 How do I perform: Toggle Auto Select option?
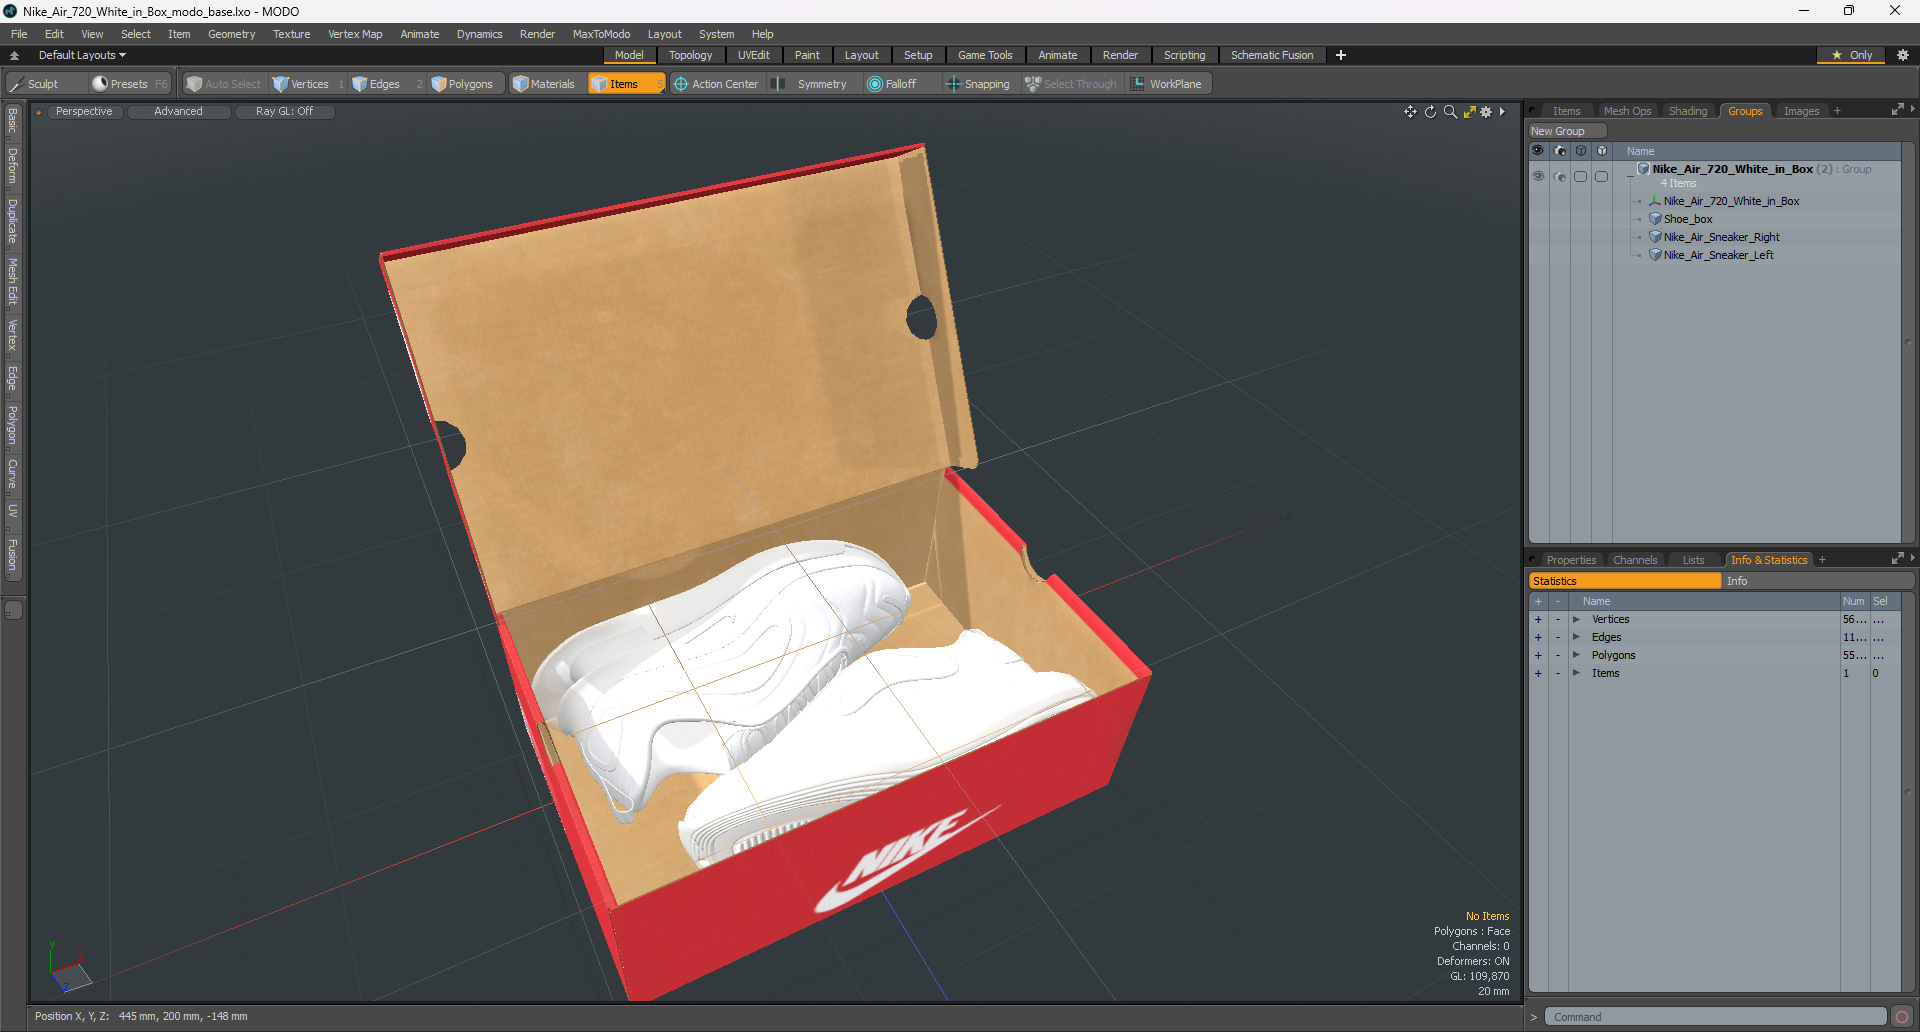(224, 84)
